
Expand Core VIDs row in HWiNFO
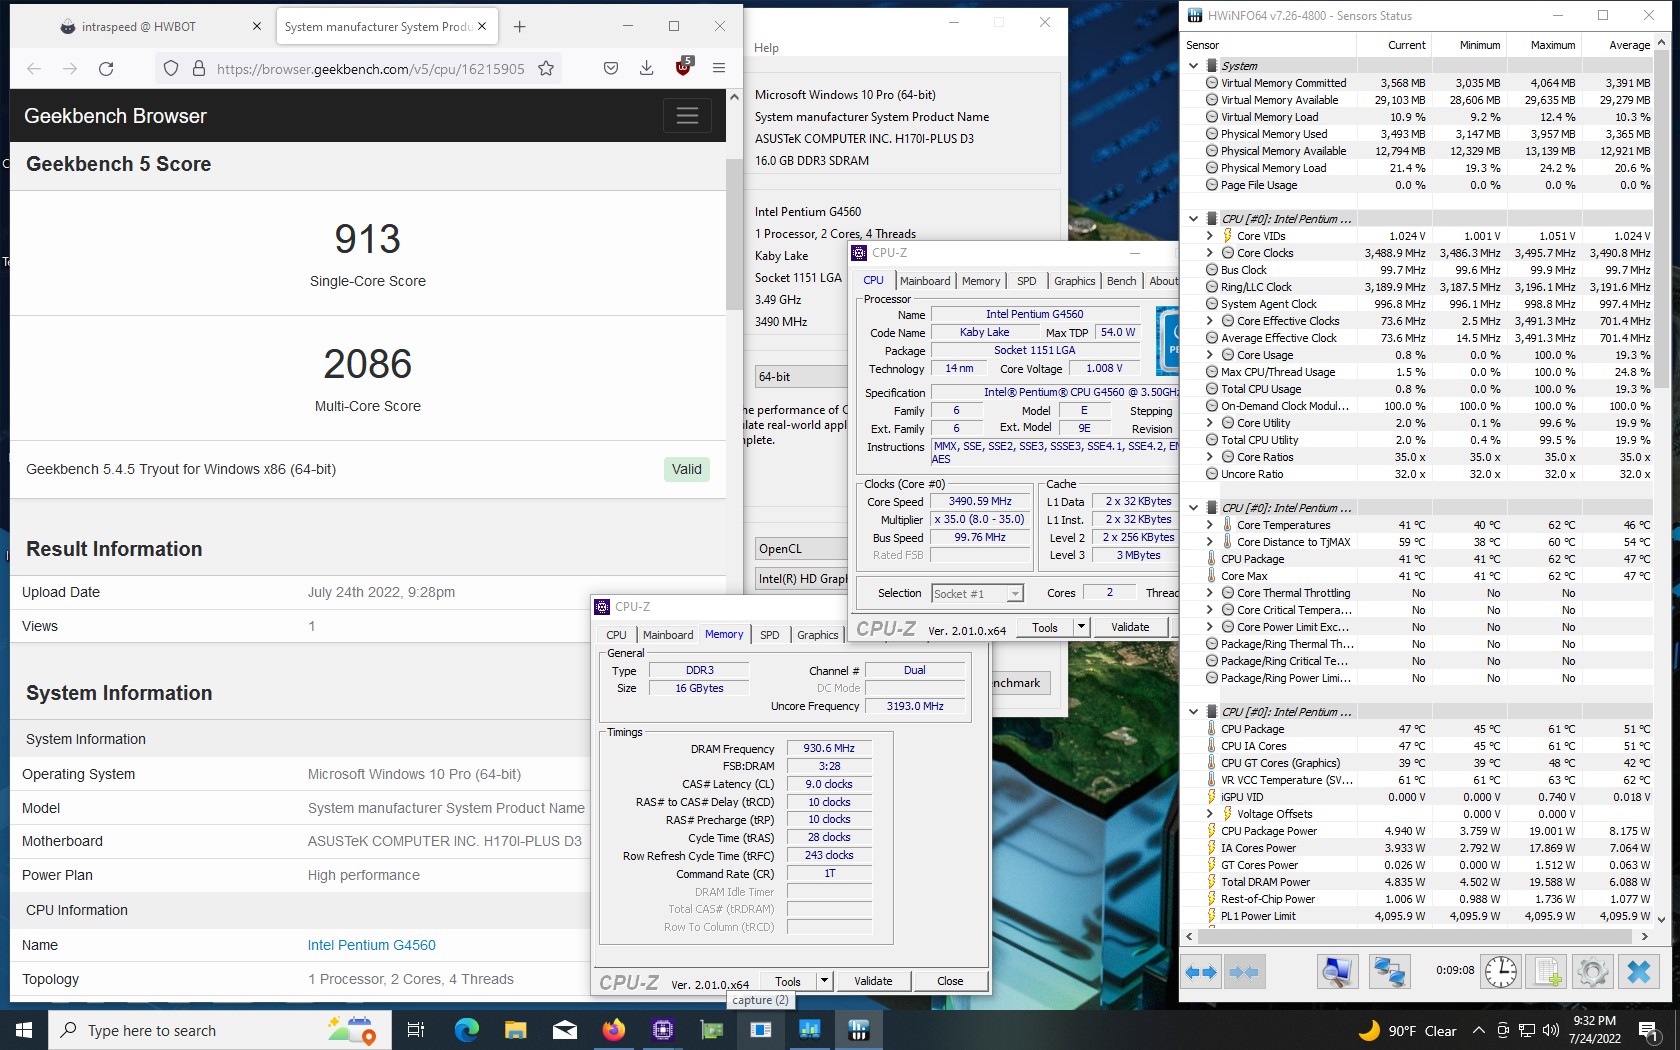point(1209,236)
